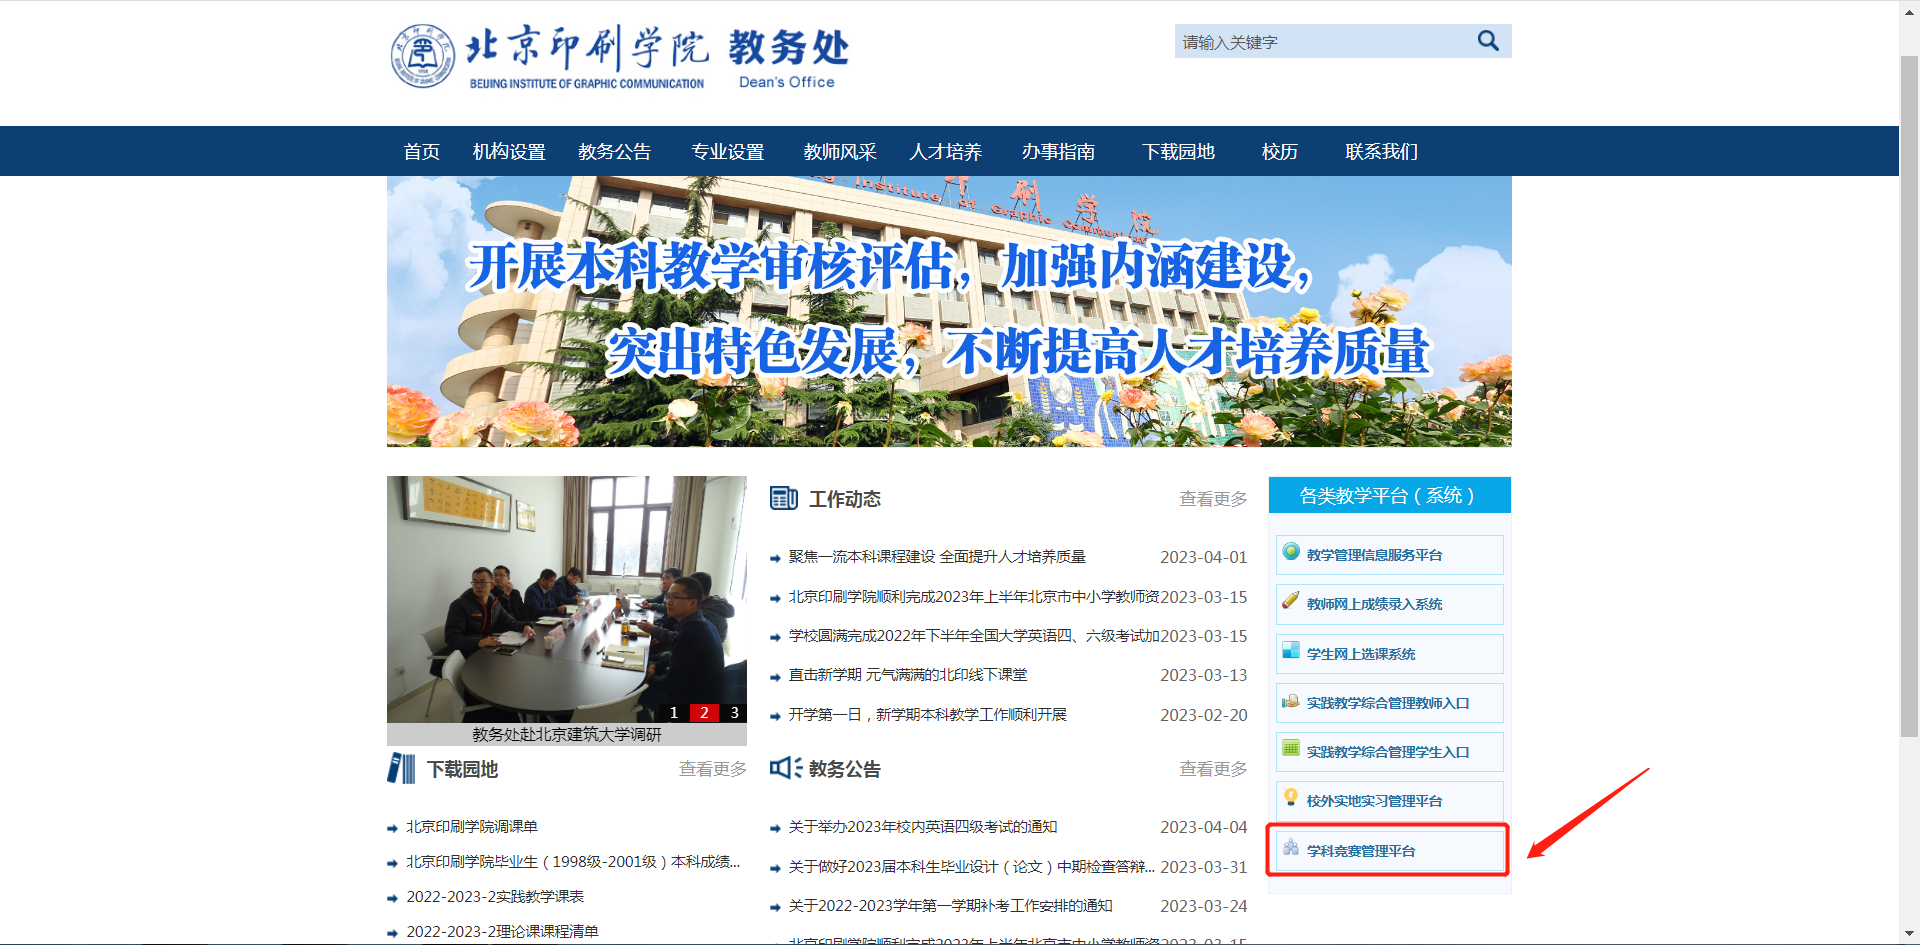Click the pencil icon for 教师网上成绩录入系统
Viewport: 1920px width, 945px height.
pos(1291,601)
